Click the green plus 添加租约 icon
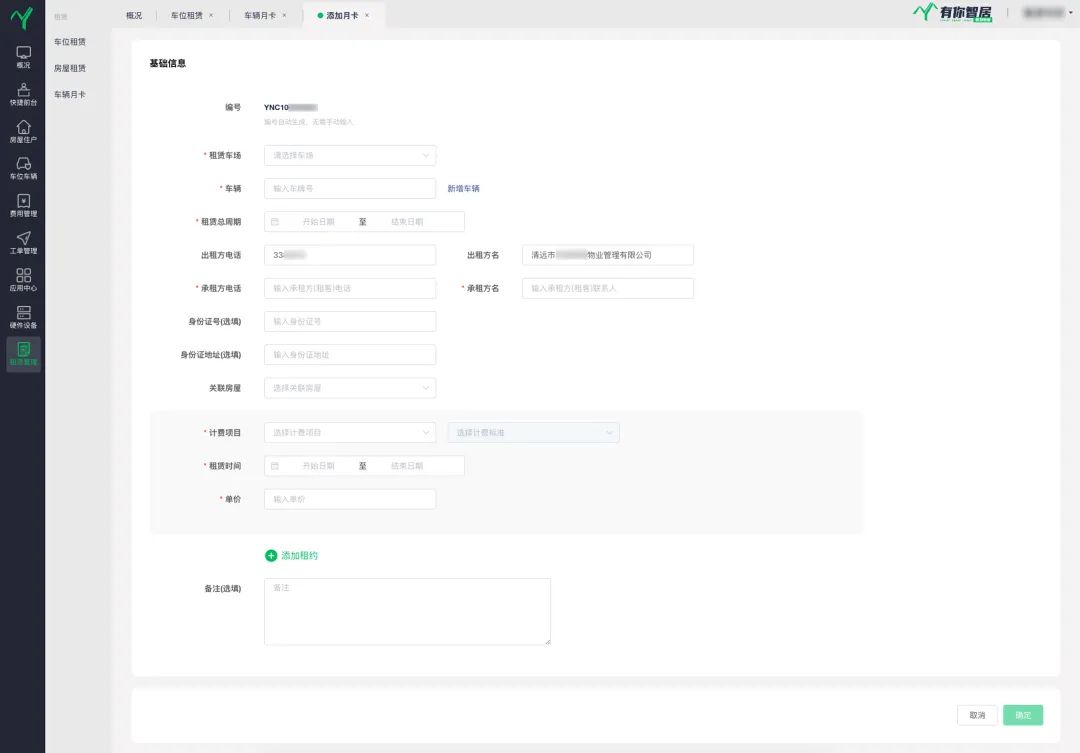1080x753 pixels. (271, 555)
